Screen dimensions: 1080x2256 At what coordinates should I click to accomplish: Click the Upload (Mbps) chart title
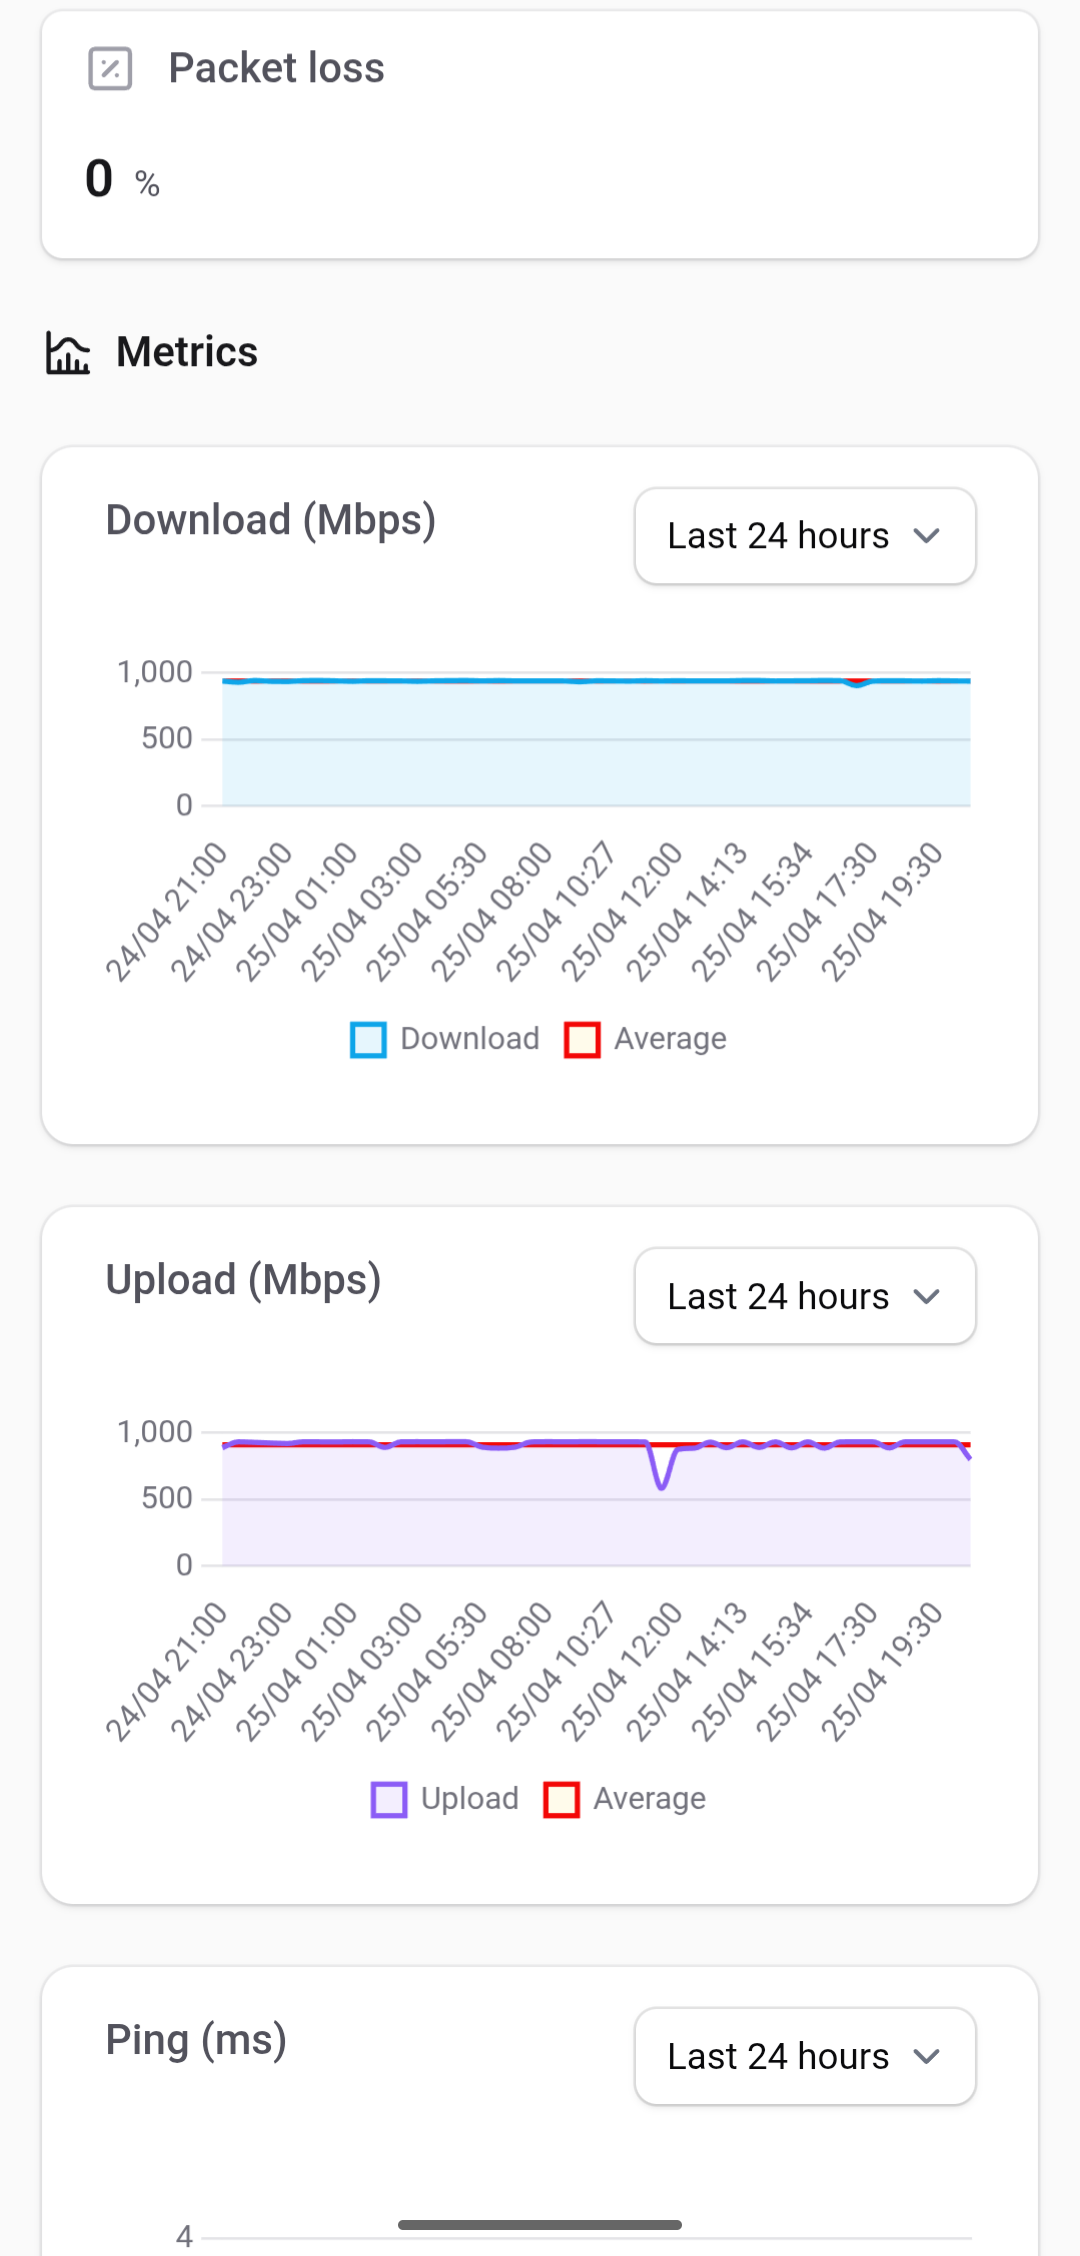pos(243,1280)
